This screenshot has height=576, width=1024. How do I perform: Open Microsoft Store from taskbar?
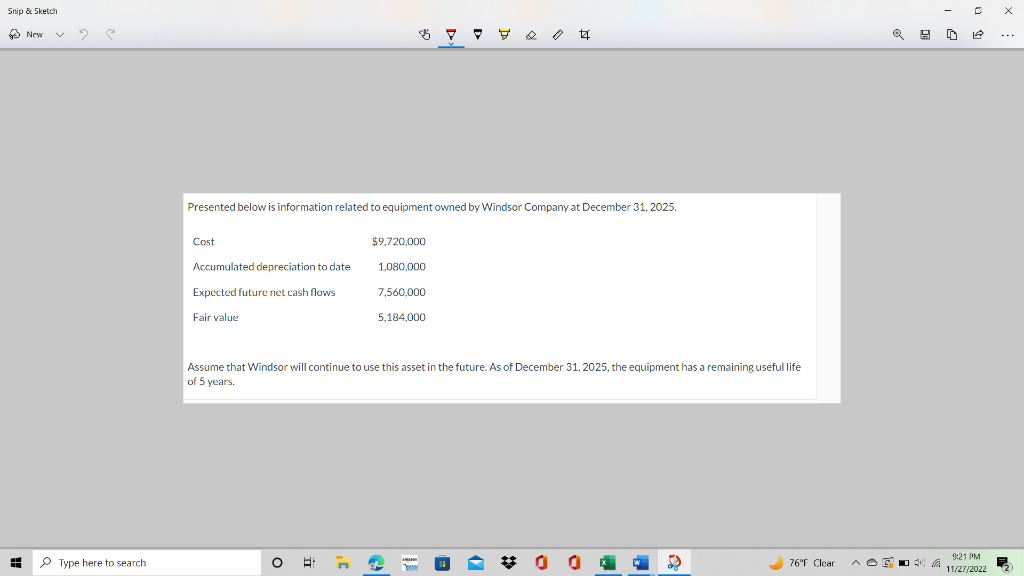tap(442, 562)
